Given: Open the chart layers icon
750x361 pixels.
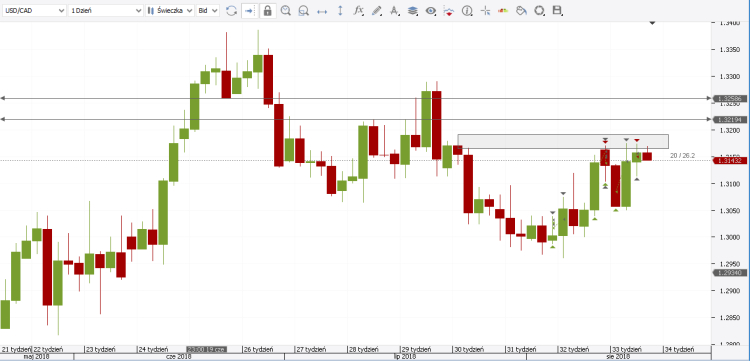Looking at the screenshot, I should (x=413, y=10).
